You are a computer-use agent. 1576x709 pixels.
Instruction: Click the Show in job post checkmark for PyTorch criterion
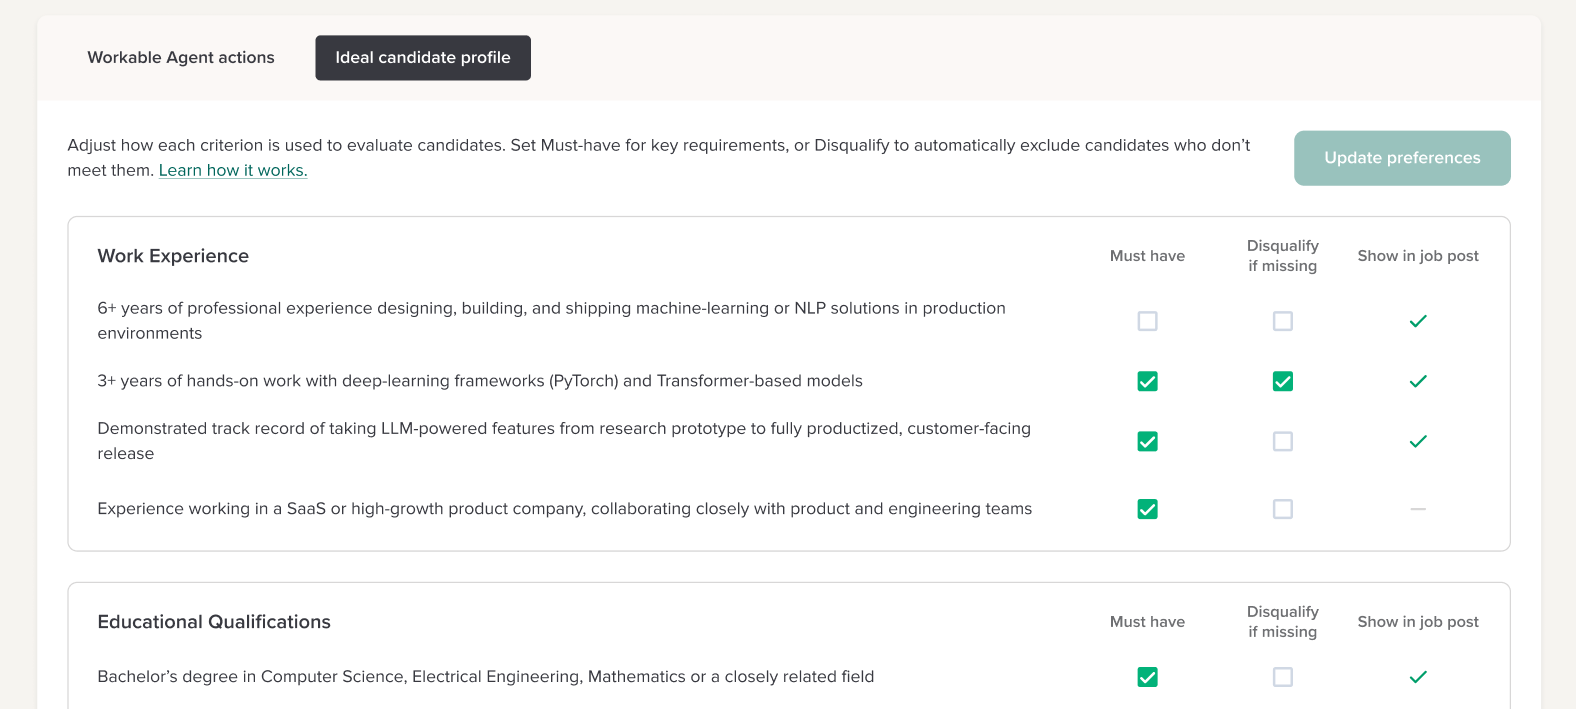click(1417, 381)
